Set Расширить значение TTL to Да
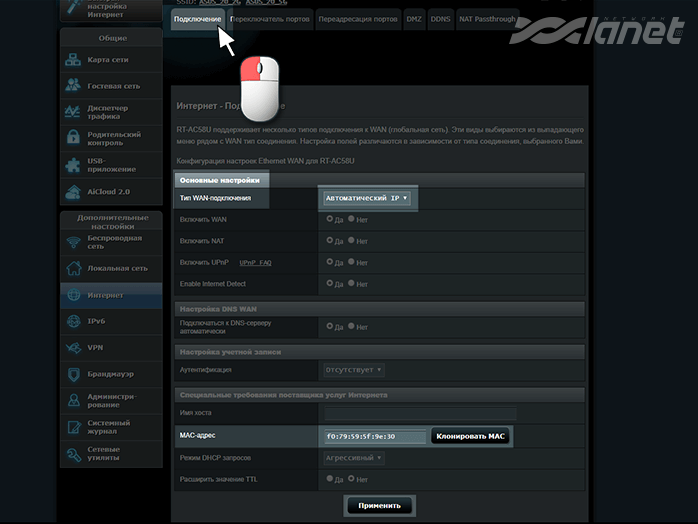Screen dimensions: 698x524 point(330,479)
